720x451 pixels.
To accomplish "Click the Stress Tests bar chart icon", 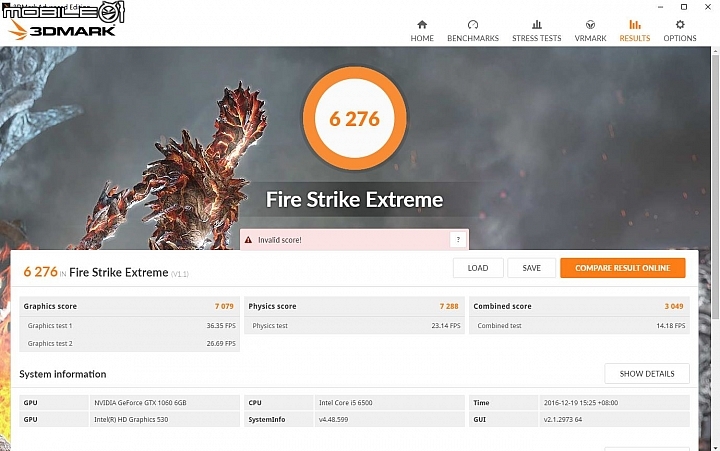I will pos(536,24).
